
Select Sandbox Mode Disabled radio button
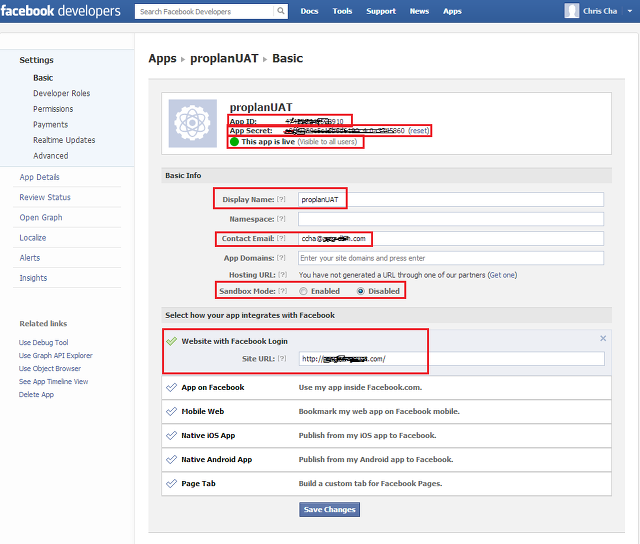pyautogui.click(x=361, y=291)
